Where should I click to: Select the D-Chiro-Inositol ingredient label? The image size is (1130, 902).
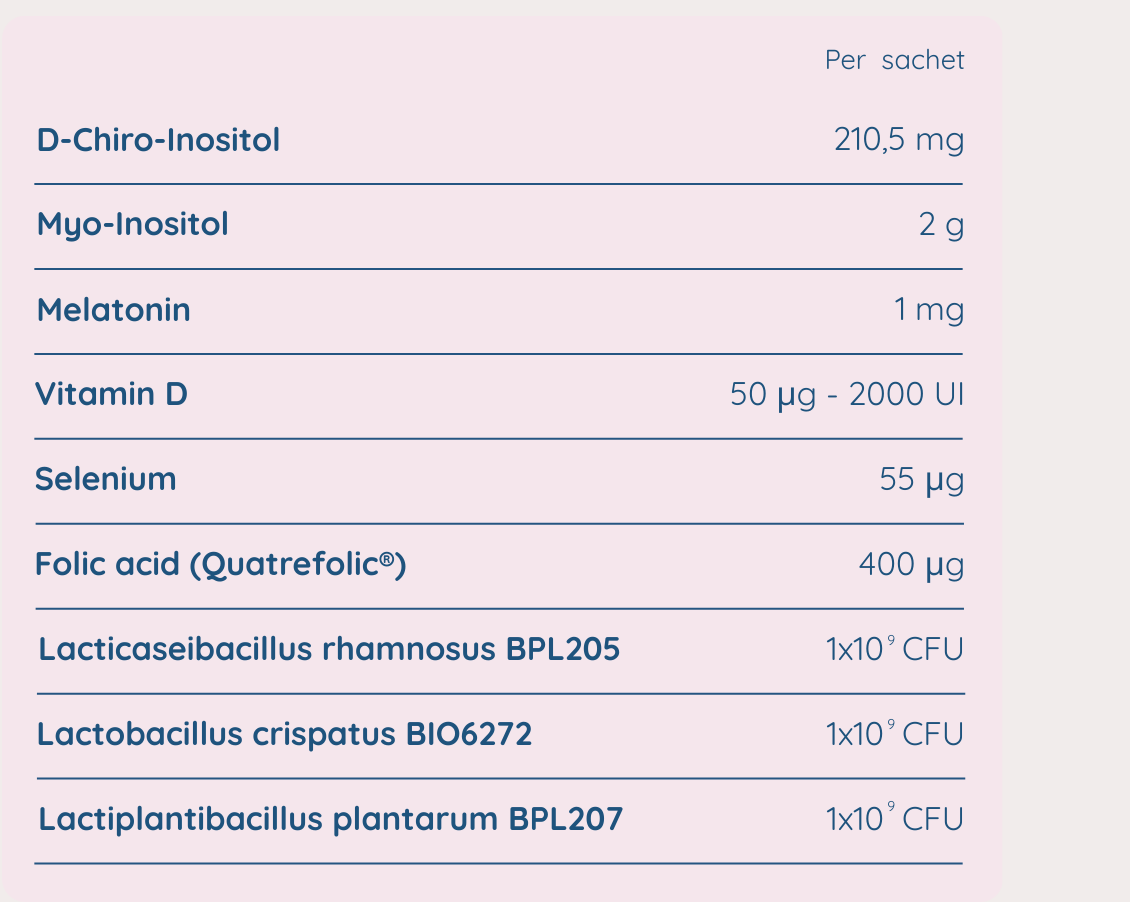[x=158, y=140]
